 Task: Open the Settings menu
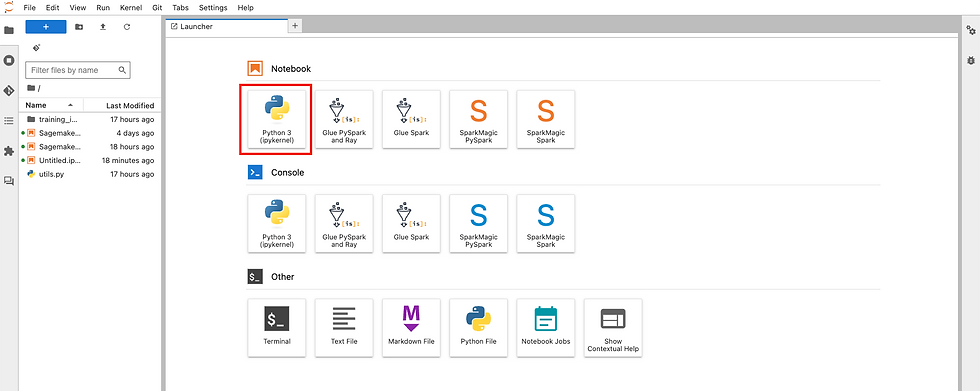click(214, 7)
